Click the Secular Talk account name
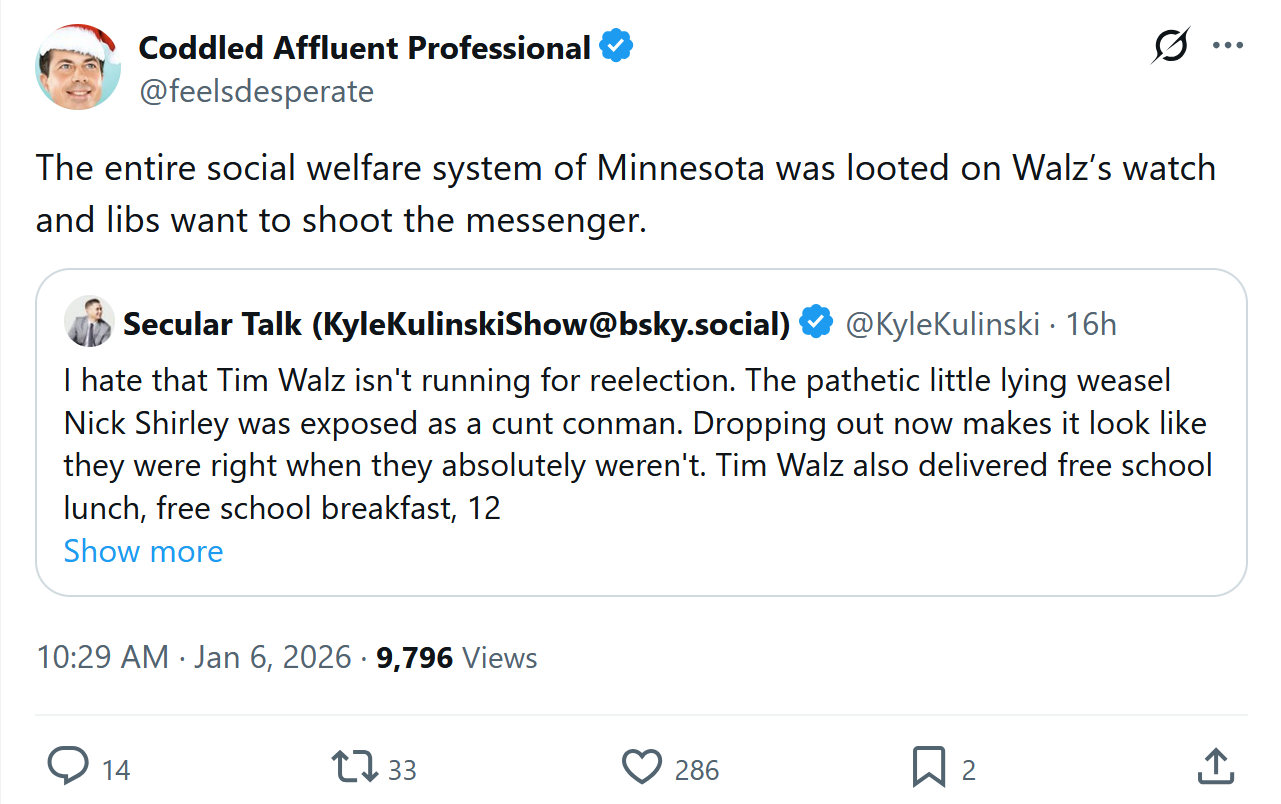 coord(457,323)
